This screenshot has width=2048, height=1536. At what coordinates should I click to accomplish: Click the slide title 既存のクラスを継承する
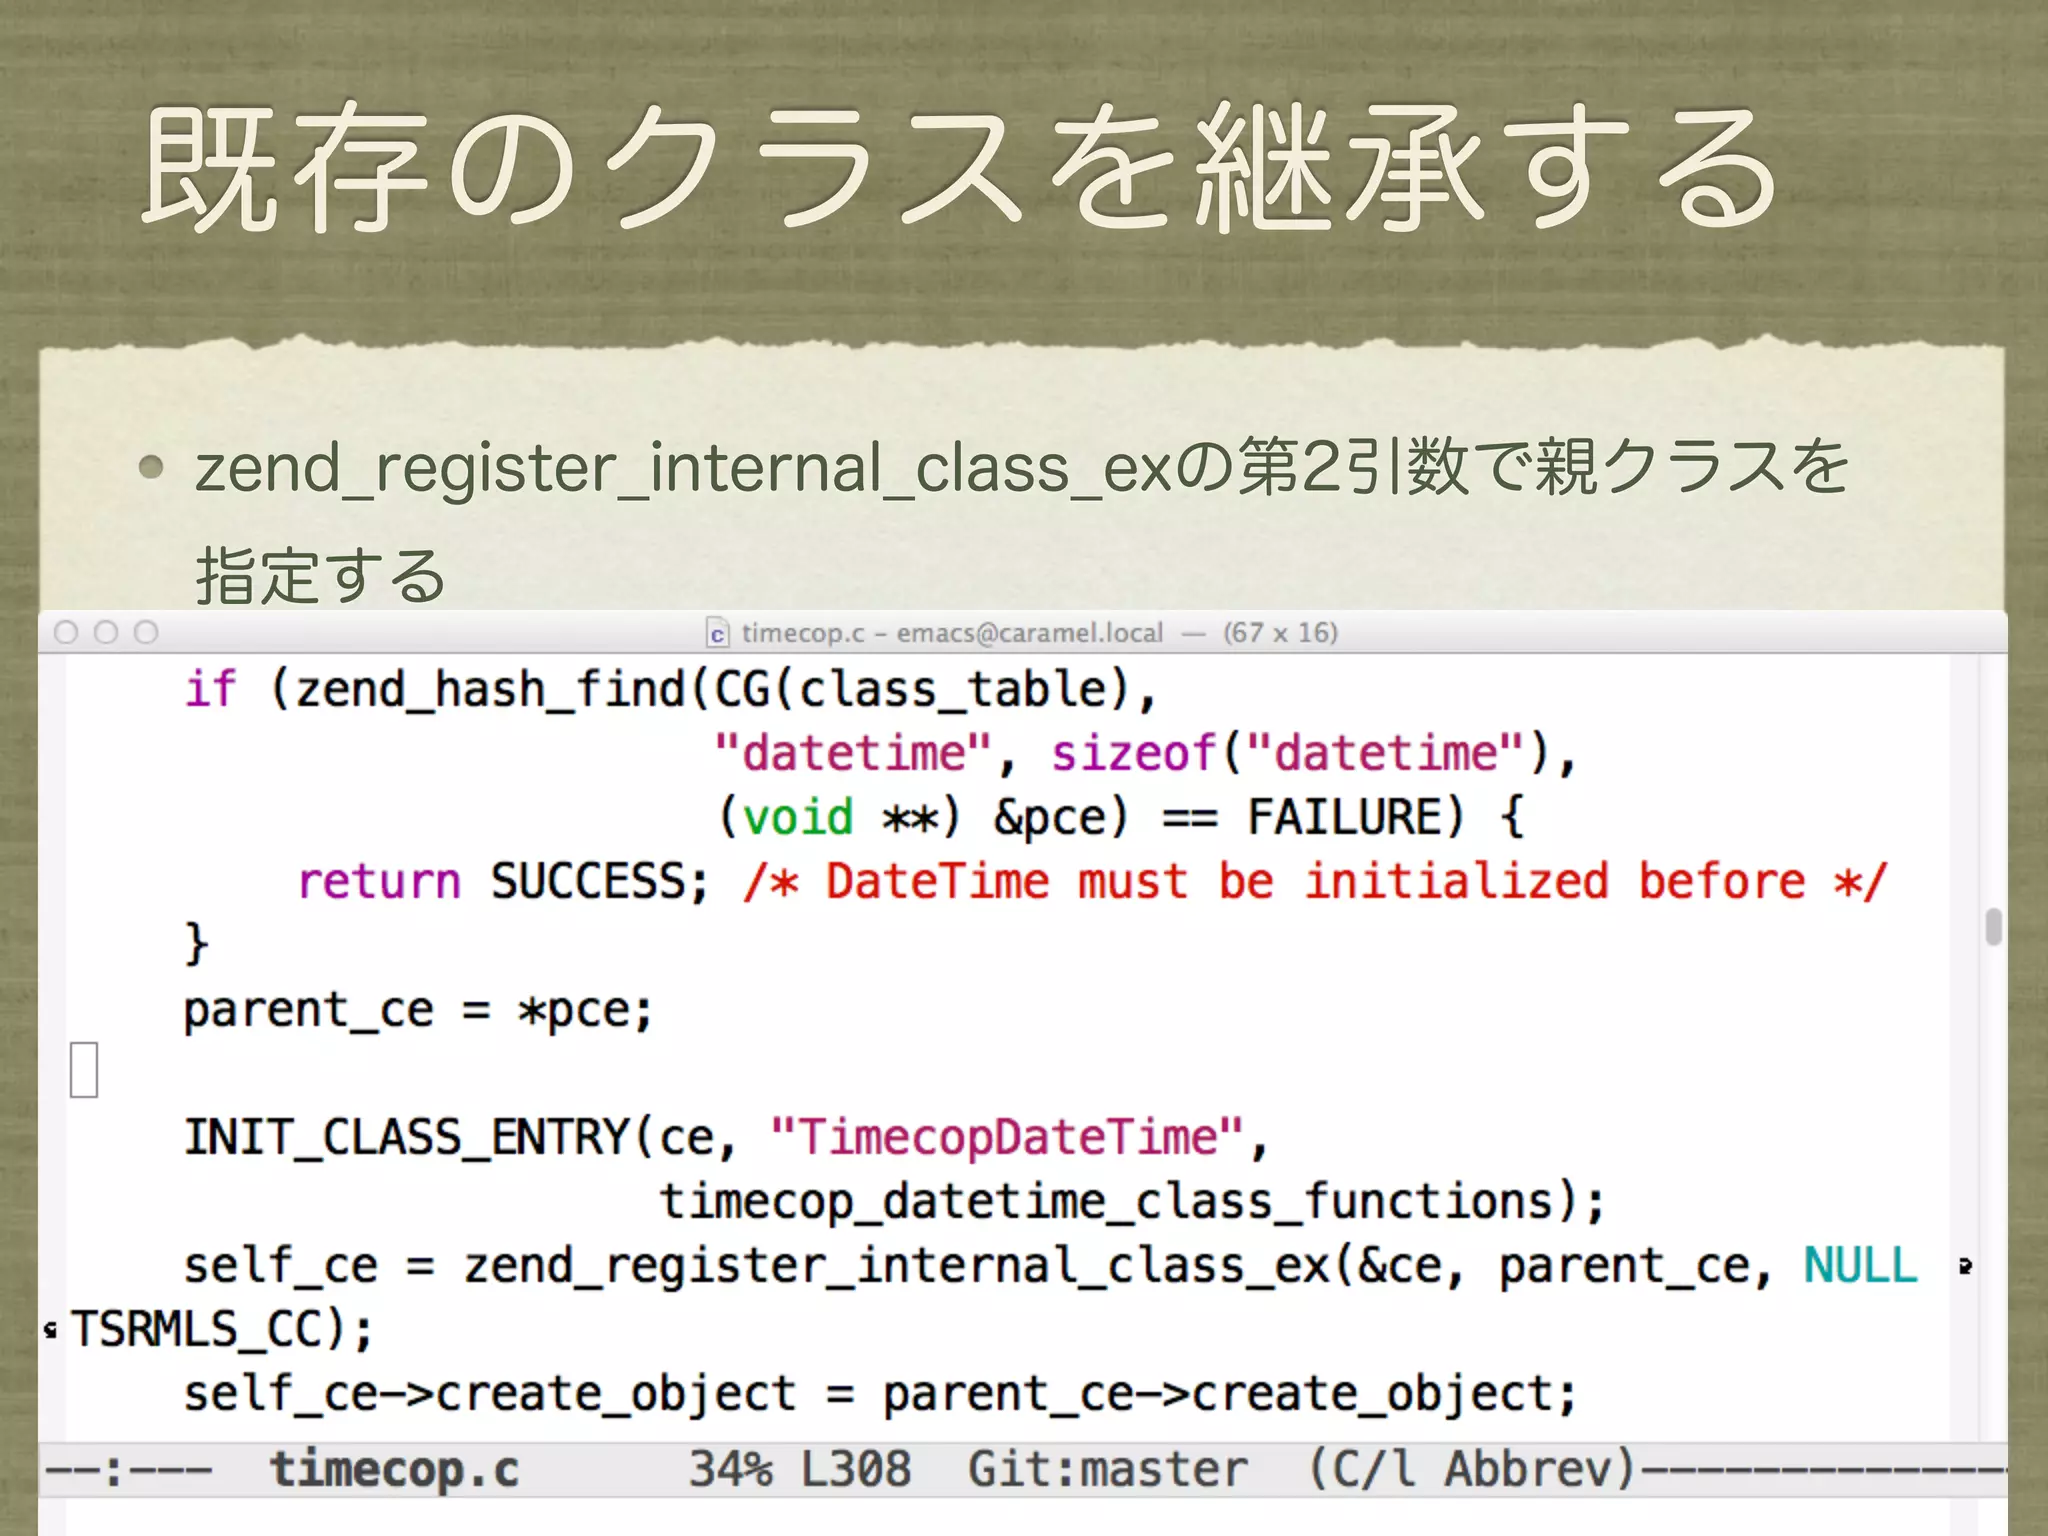click(958, 168)
